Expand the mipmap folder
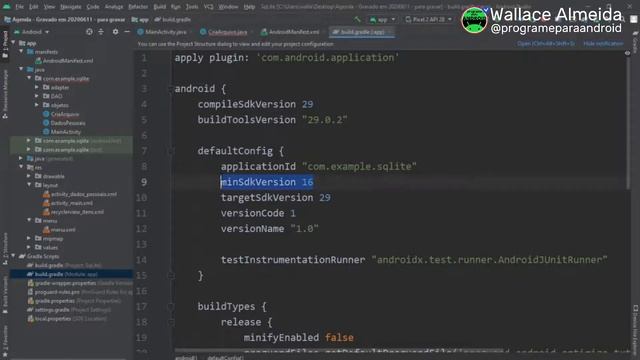 pos(29,238)
